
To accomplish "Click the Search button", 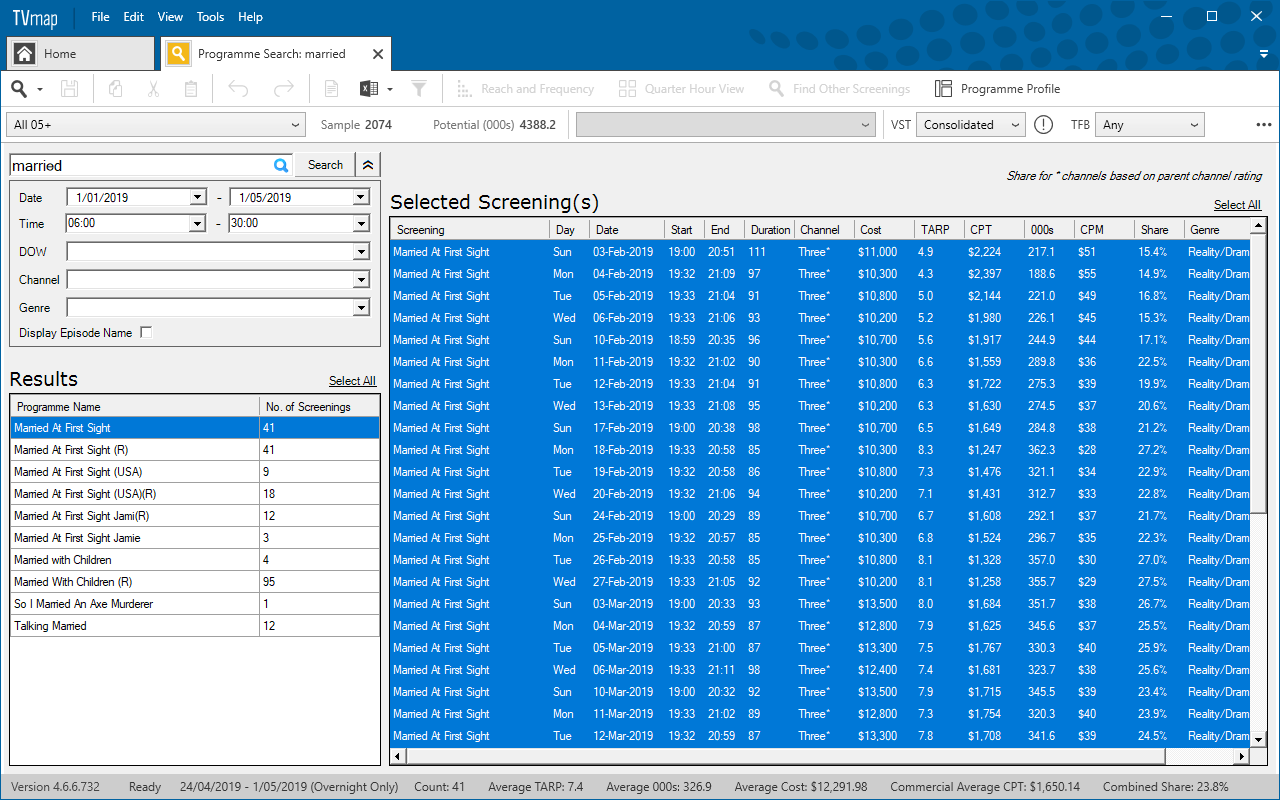I will [325, 165].
